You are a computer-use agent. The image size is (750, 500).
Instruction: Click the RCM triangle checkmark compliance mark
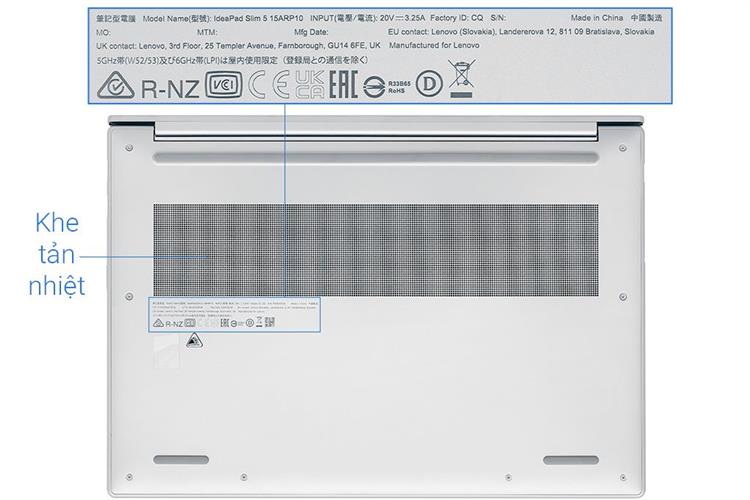coord(116,85)
